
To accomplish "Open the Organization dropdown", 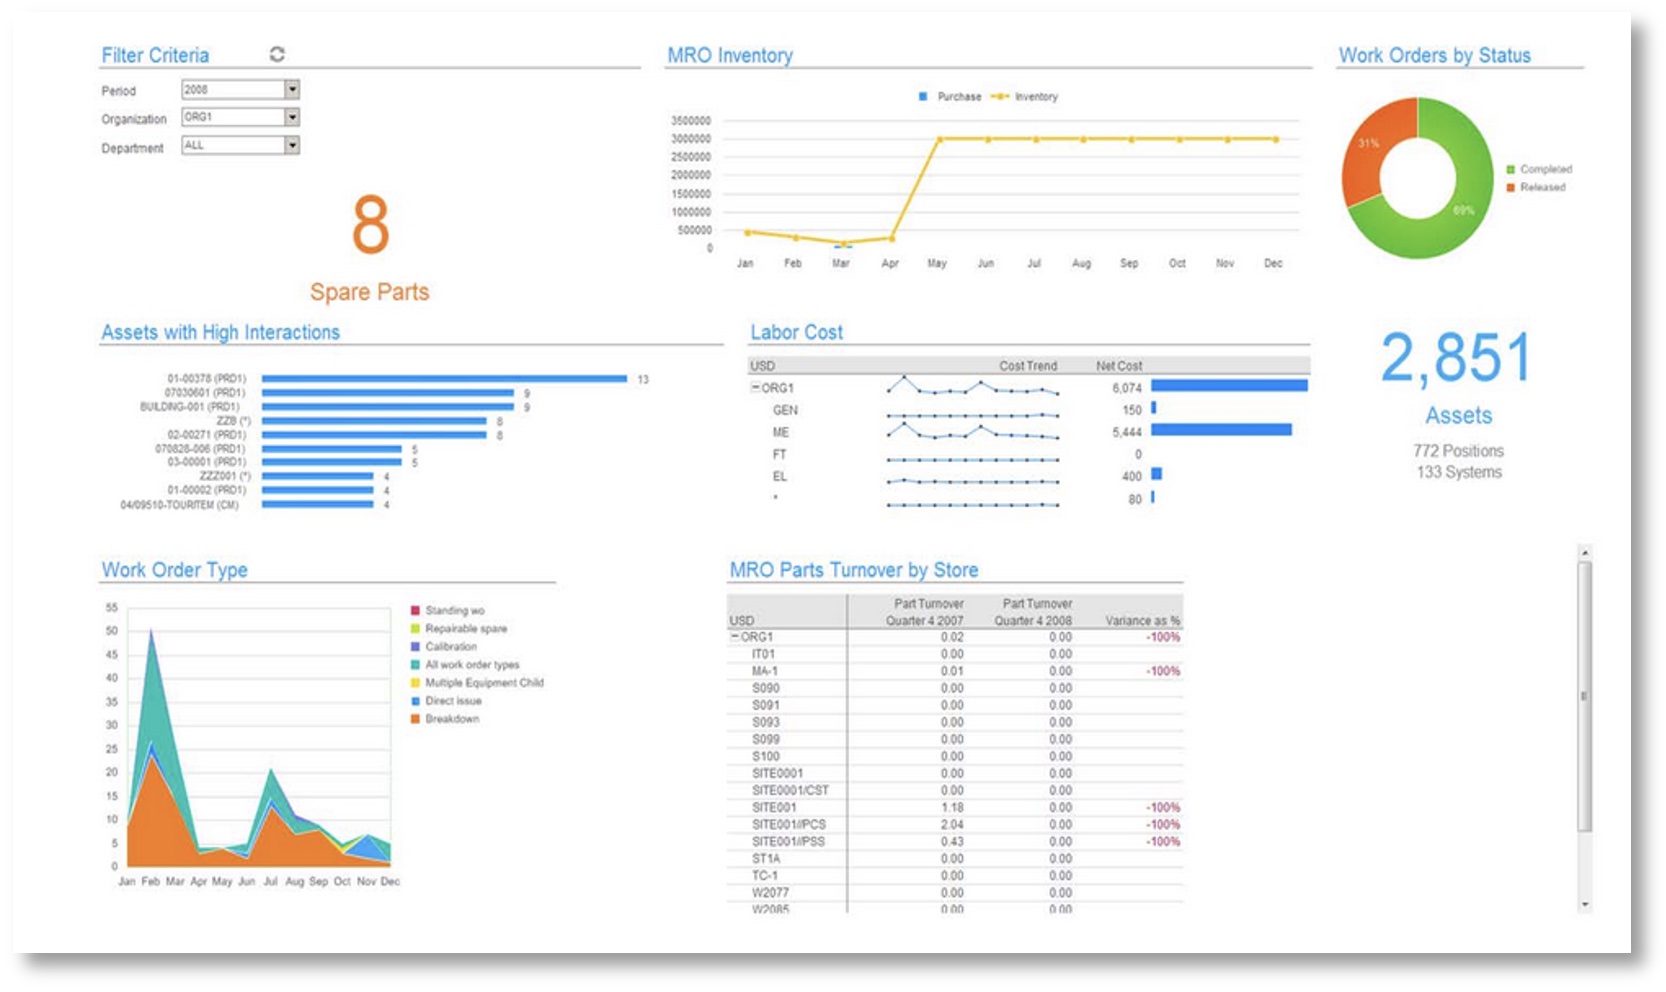I will pyautogui.click(x=292, y=117).
